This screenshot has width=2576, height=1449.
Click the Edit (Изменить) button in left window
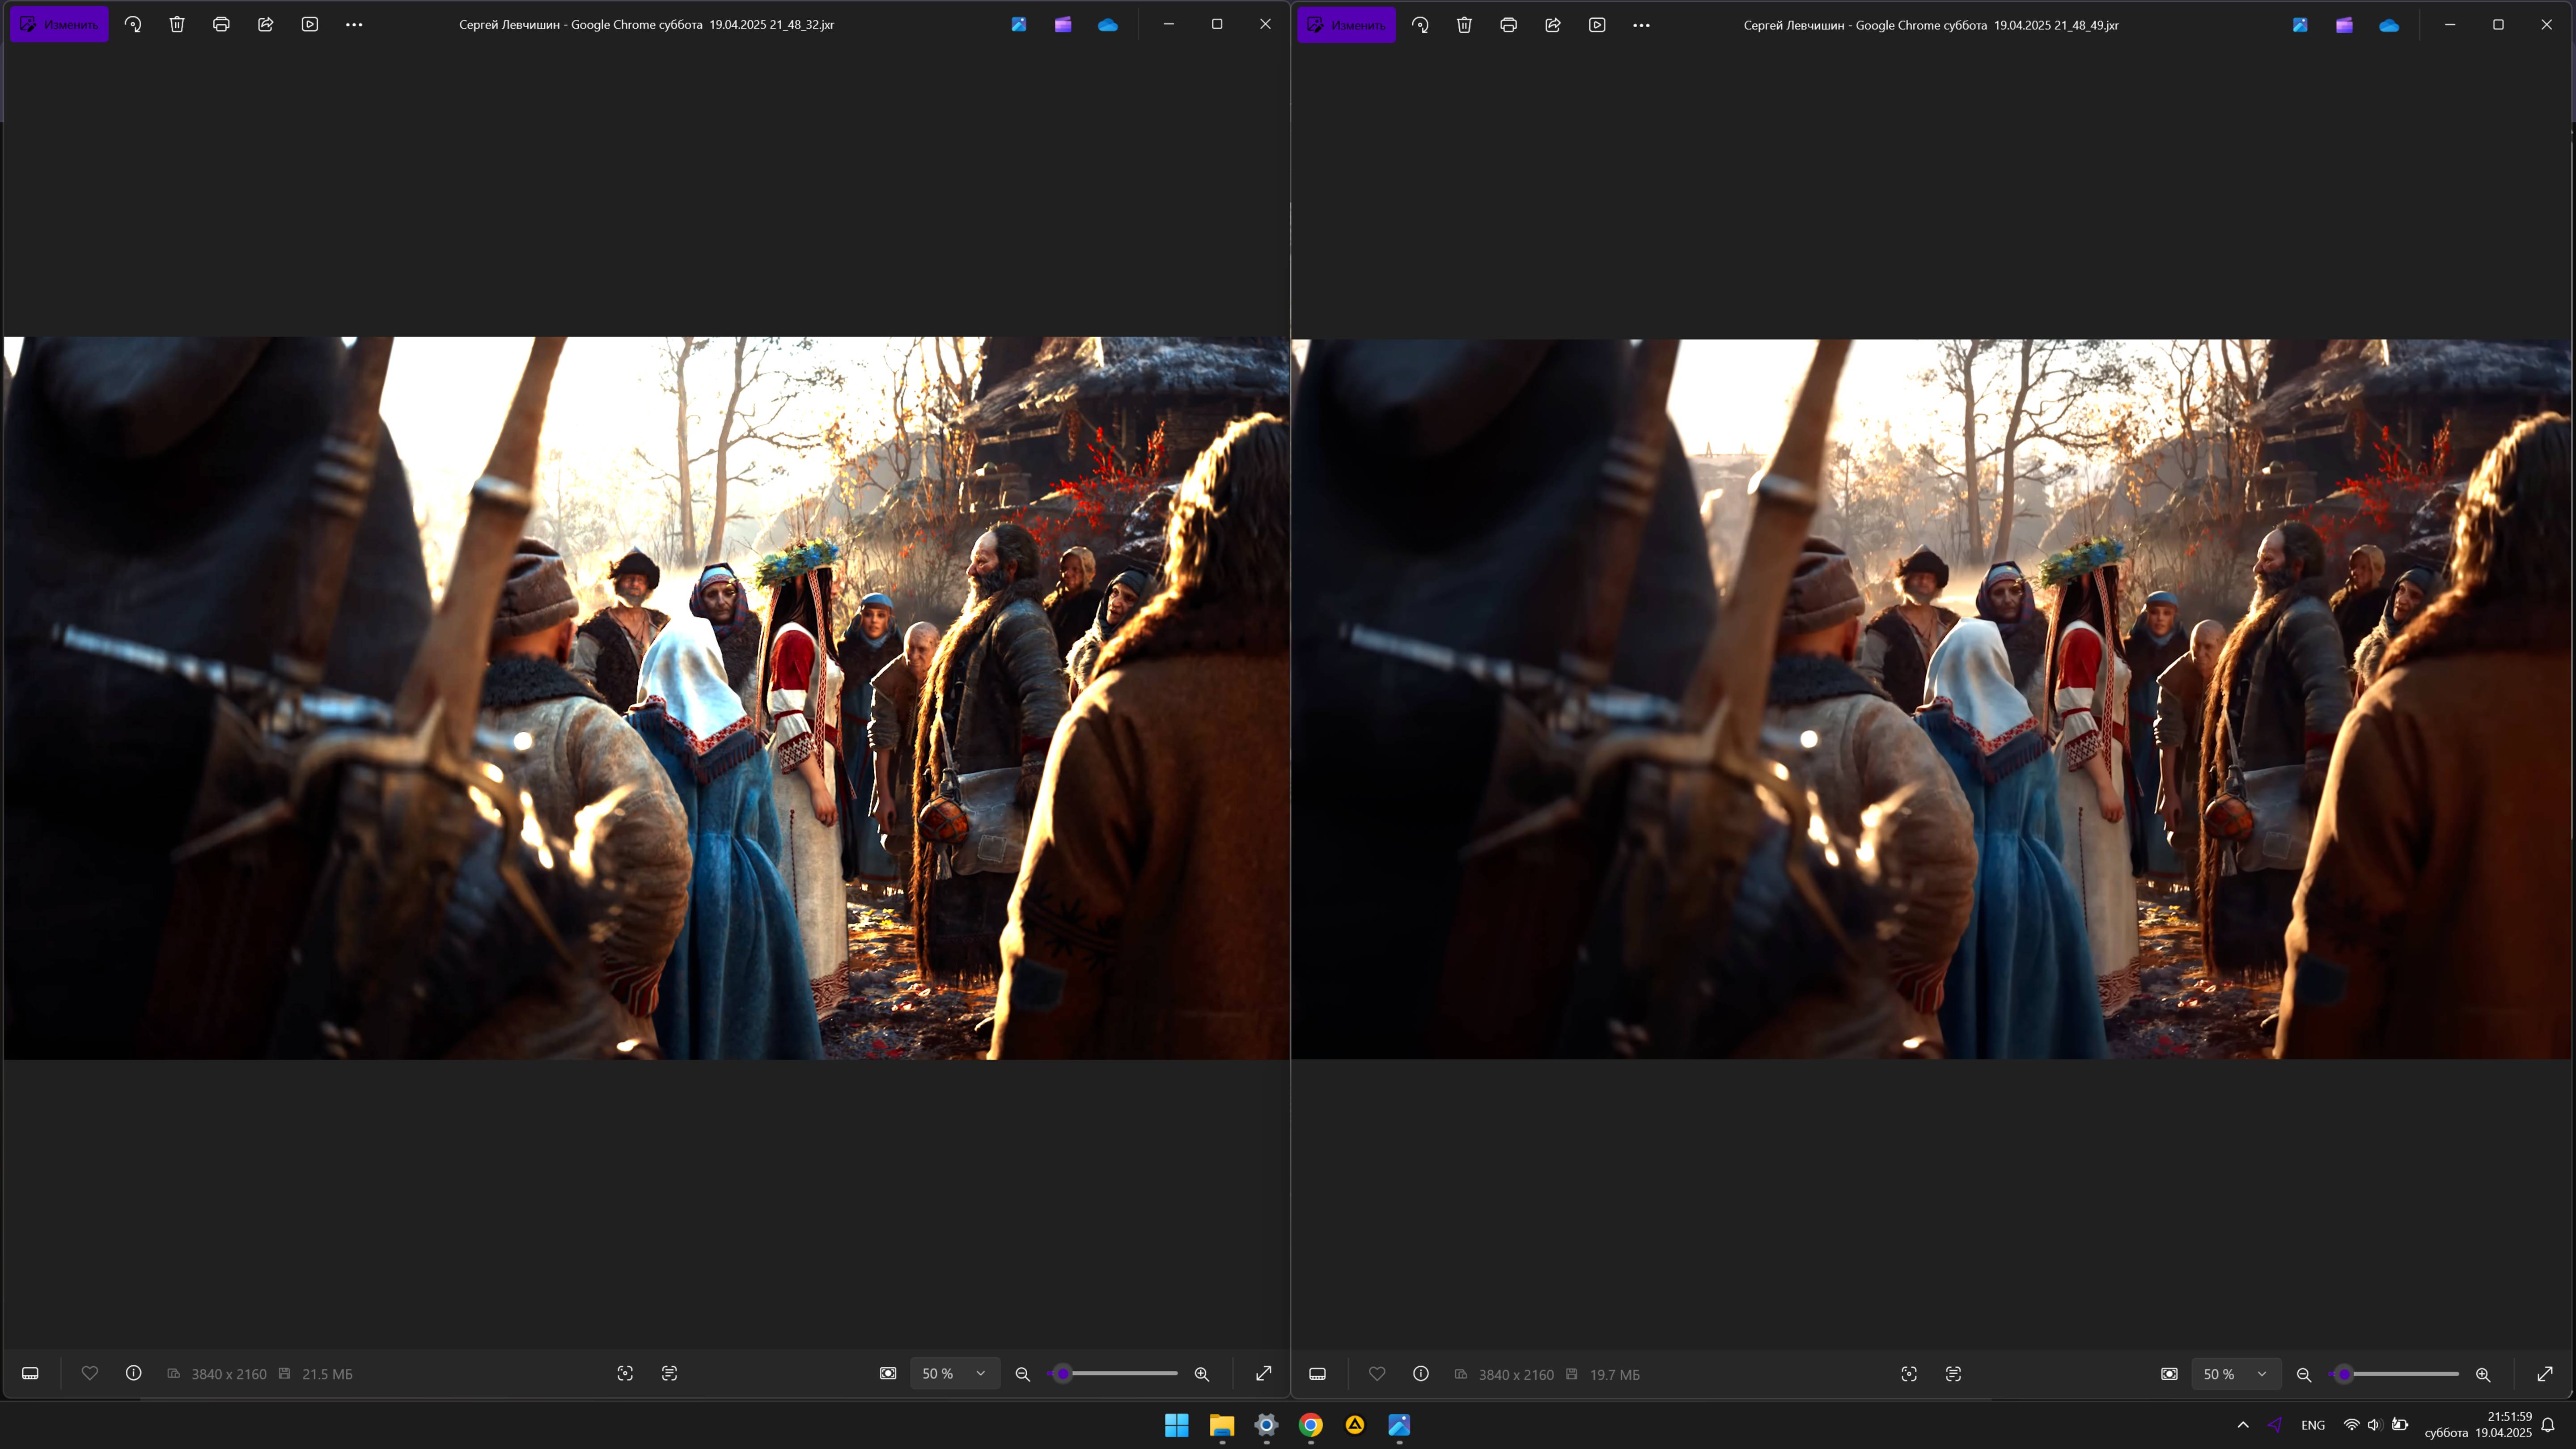pos(59,24)
